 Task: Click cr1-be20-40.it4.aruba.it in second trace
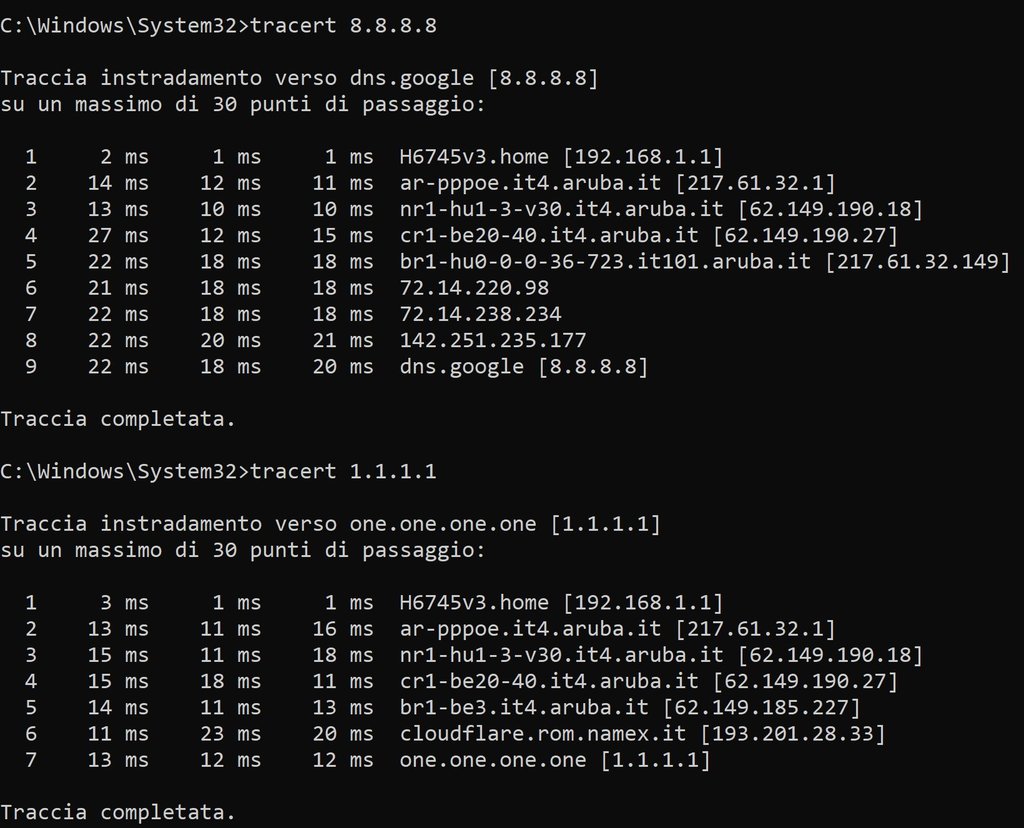point(548,682)
